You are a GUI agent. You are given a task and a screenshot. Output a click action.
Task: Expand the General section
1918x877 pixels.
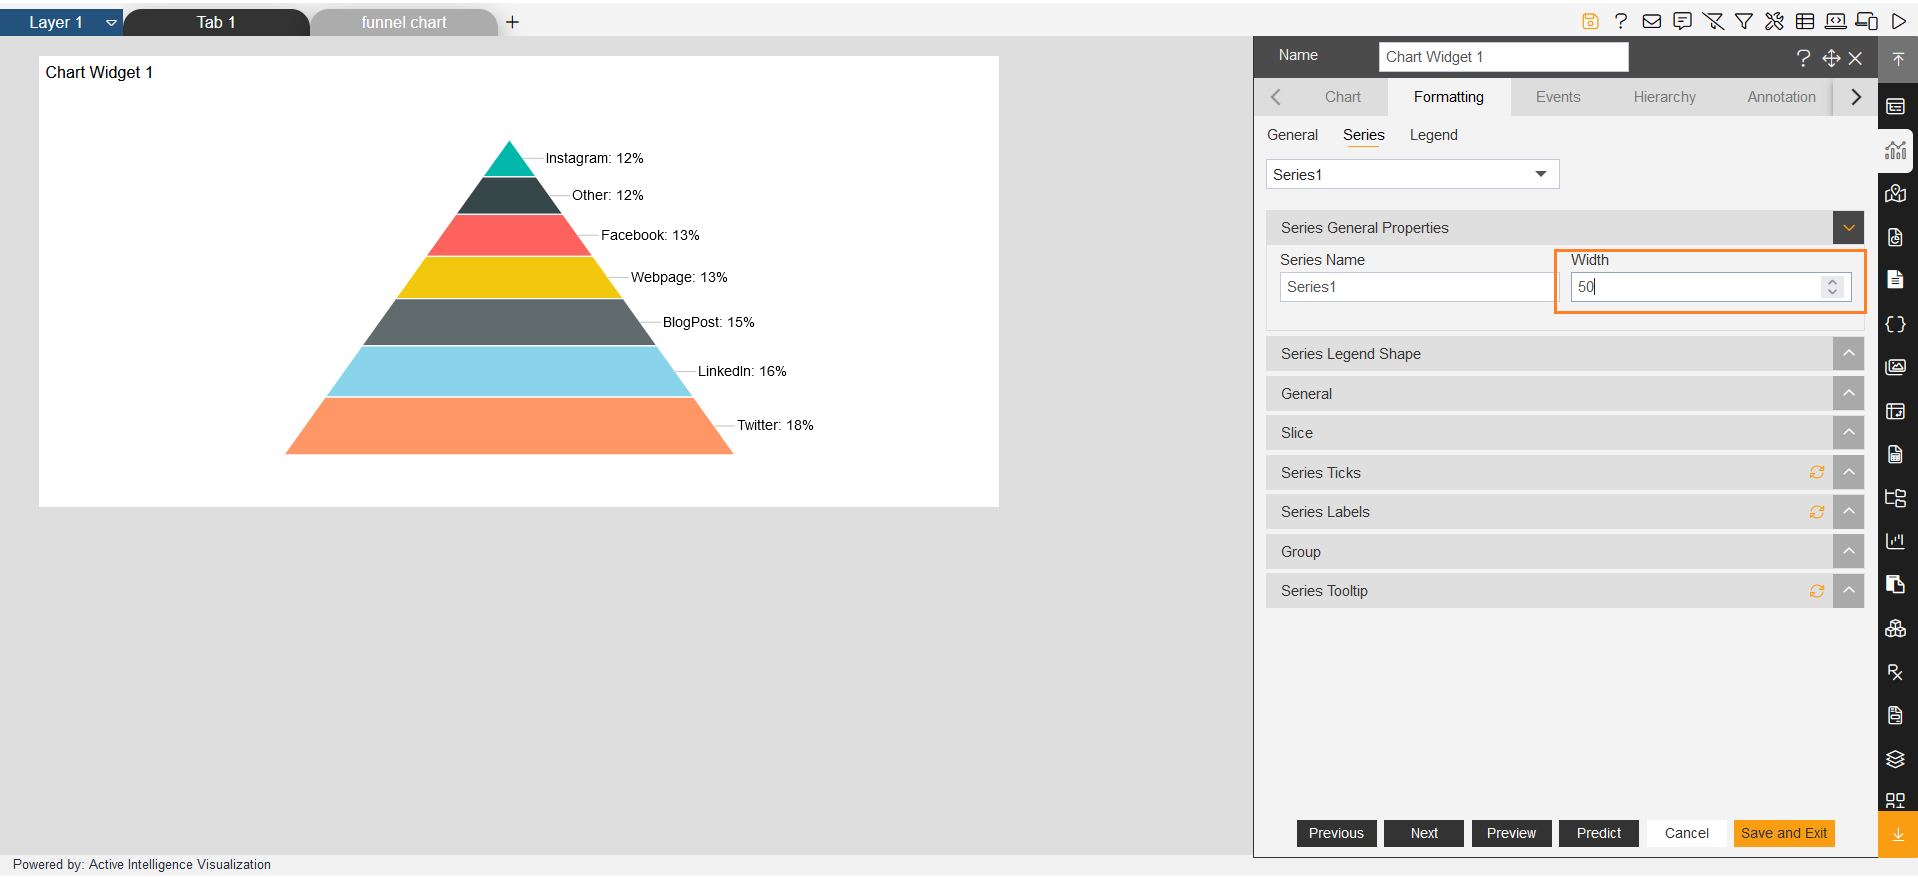pos(1848,393)
